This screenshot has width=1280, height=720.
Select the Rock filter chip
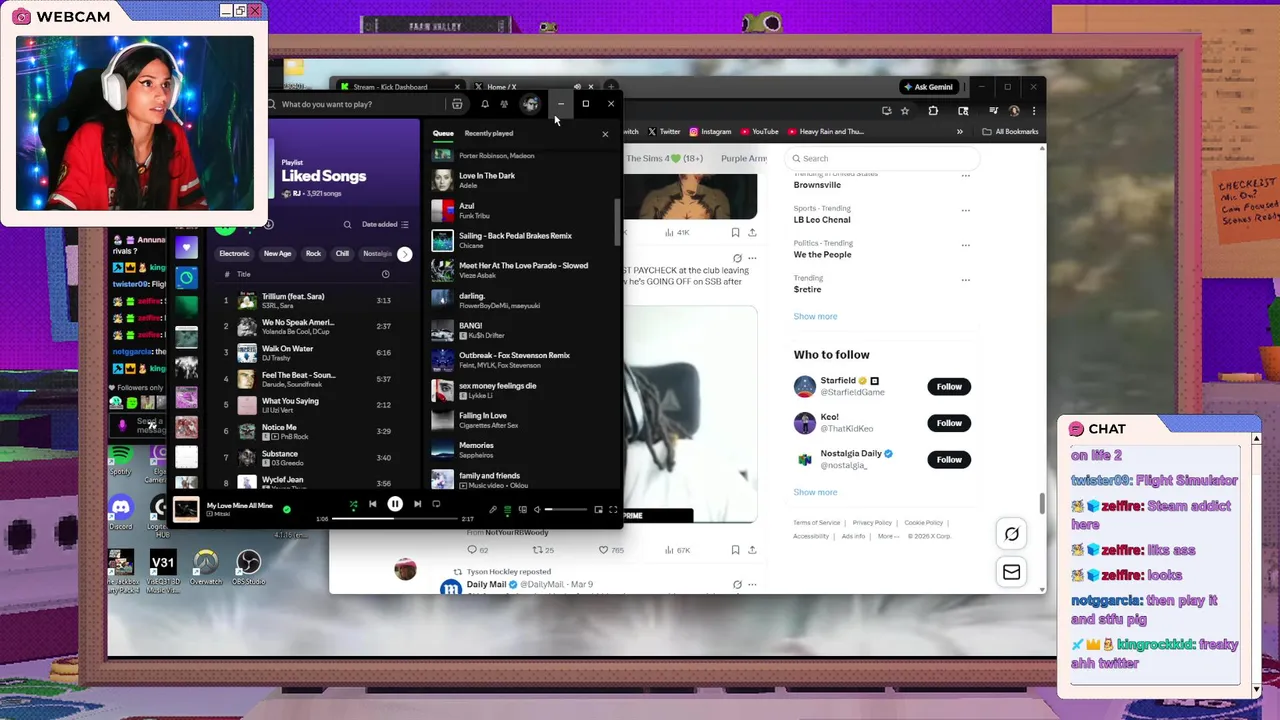point(313,254)
